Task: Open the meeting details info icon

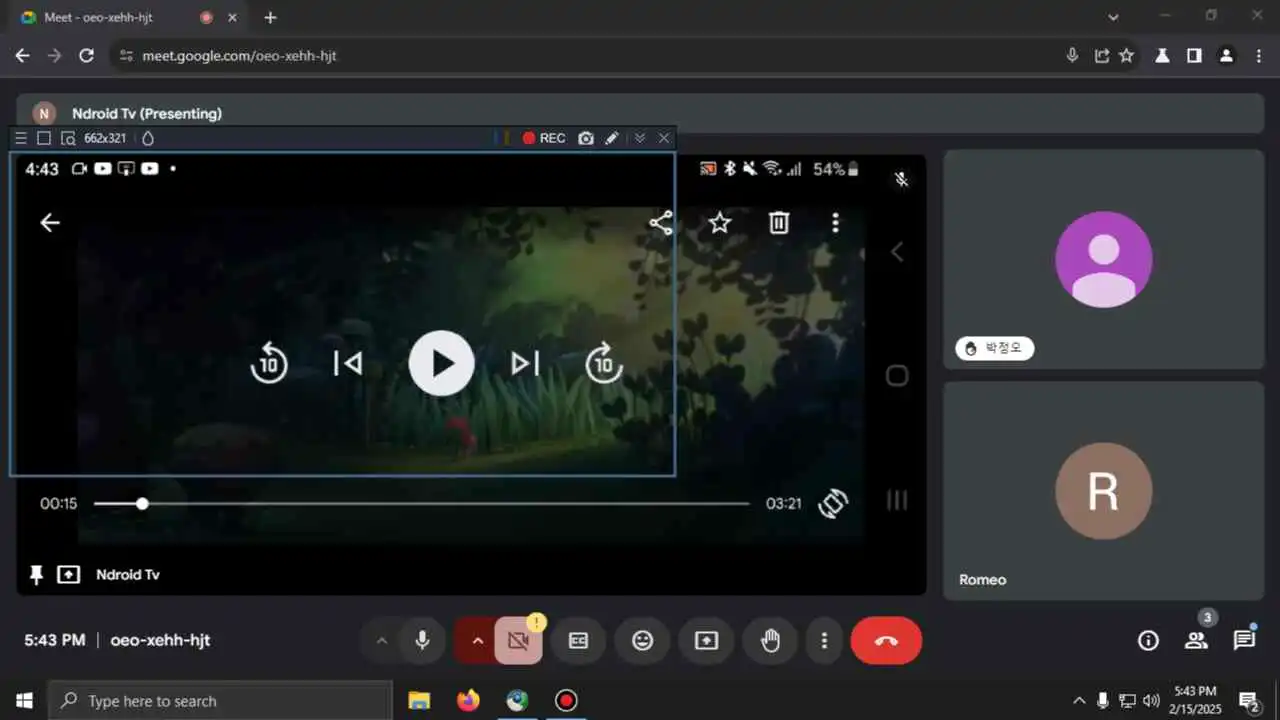Action: pyautogui.click(x=1148, y=641)
